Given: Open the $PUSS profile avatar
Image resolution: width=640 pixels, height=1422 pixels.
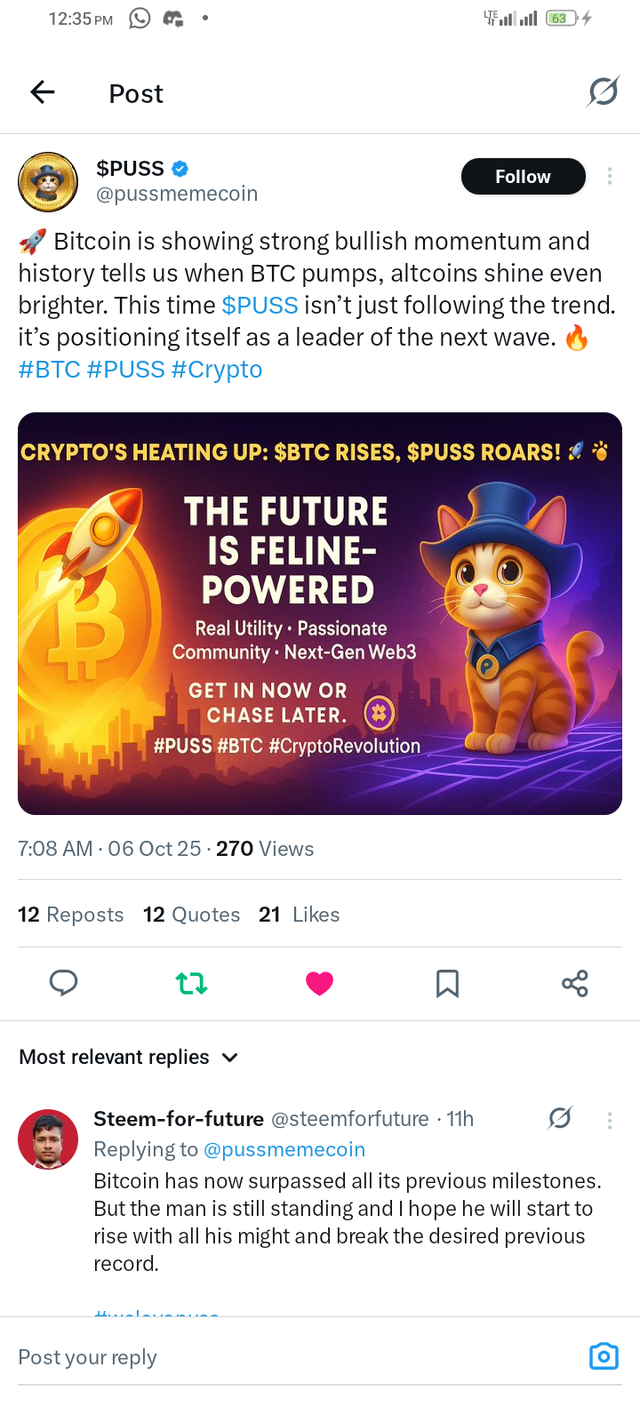Looking at the screenshot, I should 48,182.
